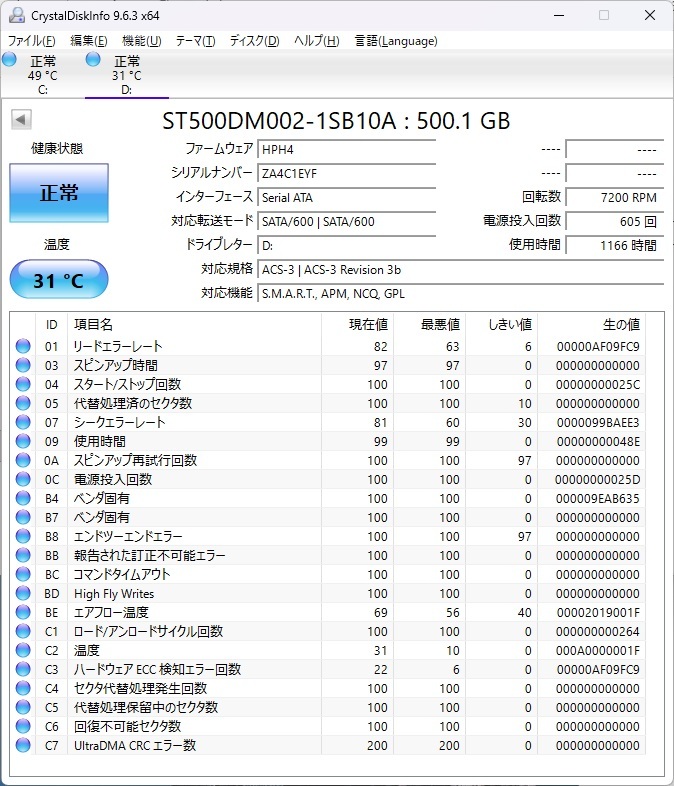Click status circle for ID B4 ベンダ固有
This screenshot has height=786, width=674.
(x=23, y=498)
